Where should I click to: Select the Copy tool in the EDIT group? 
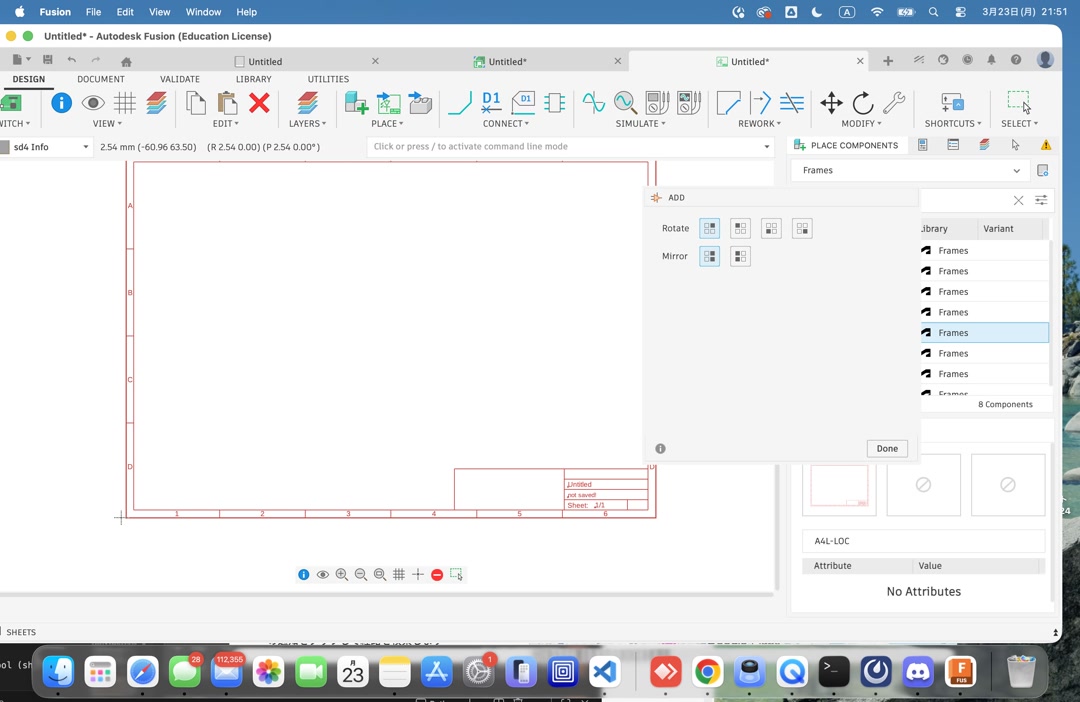[x=196, y=103]
